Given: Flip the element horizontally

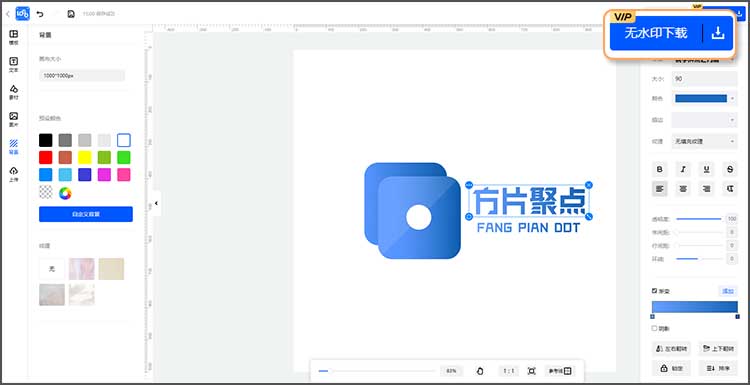Looking at the screenshot, I should pos(671,349).
